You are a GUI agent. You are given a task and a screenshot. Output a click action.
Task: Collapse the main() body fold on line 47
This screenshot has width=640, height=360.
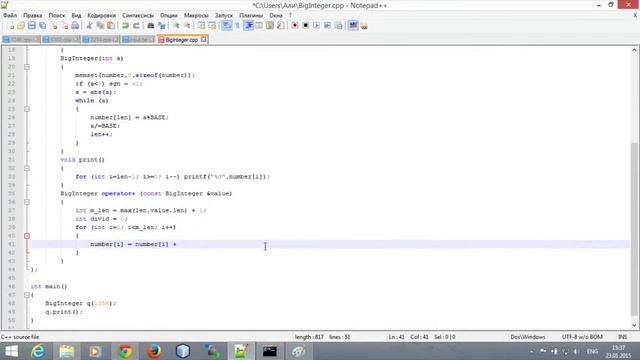pyautogui.click(x=27, y=295)
